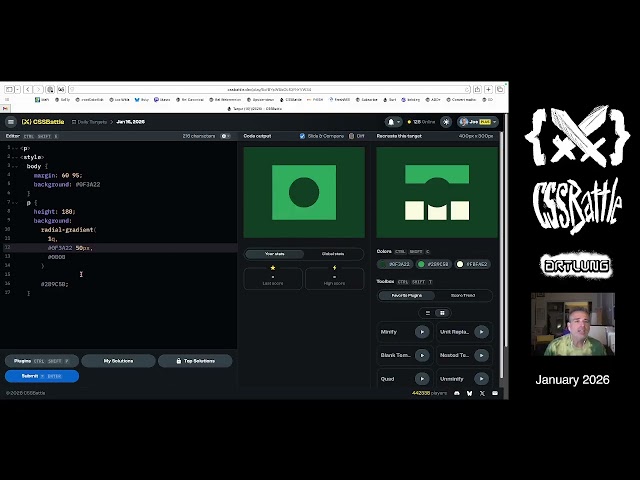Open the Daily Targets breadcrumb
Viewport: 640px width, 480px height.
tap(89, 122)
